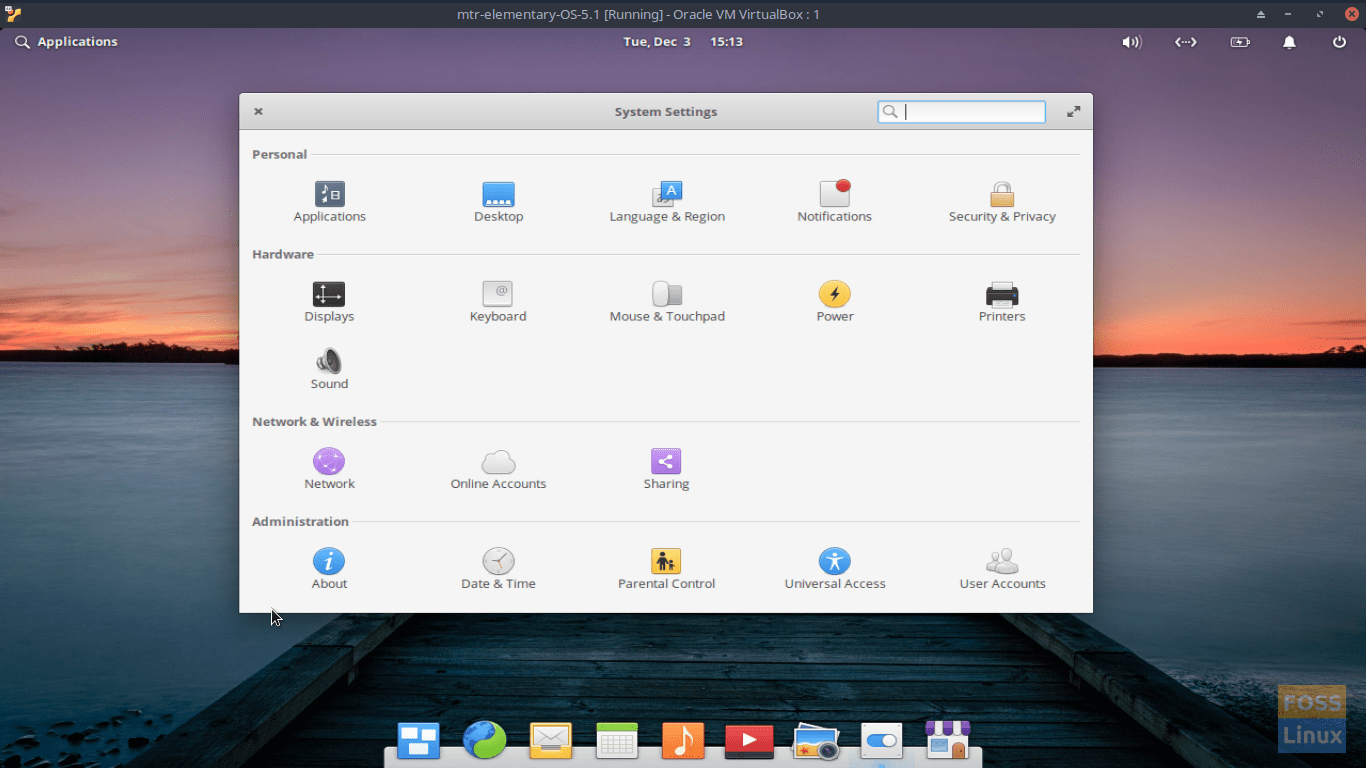1366x768 pixels.
Task: Open the Applications menu in top panel
Action: click(x=67, y=42)
